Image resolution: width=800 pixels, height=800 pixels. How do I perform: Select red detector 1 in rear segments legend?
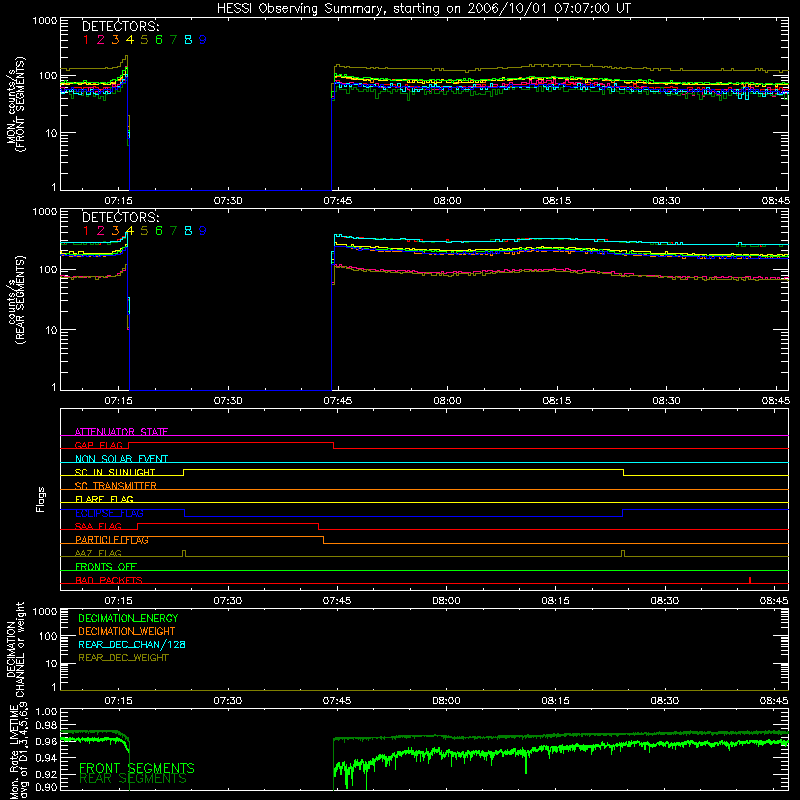86,231
